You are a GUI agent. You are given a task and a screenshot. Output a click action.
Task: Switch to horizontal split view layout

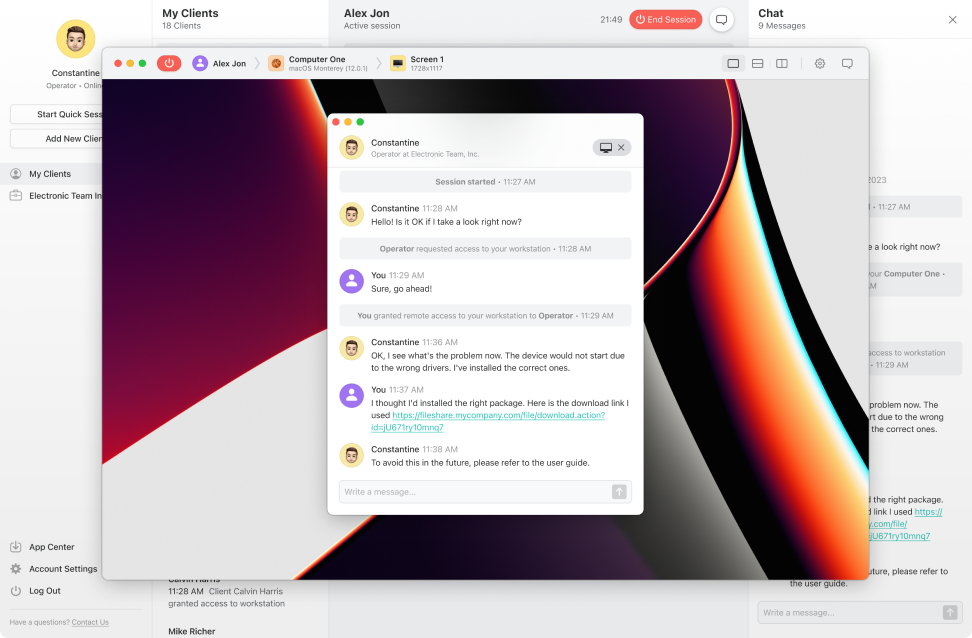coord(757,63)
